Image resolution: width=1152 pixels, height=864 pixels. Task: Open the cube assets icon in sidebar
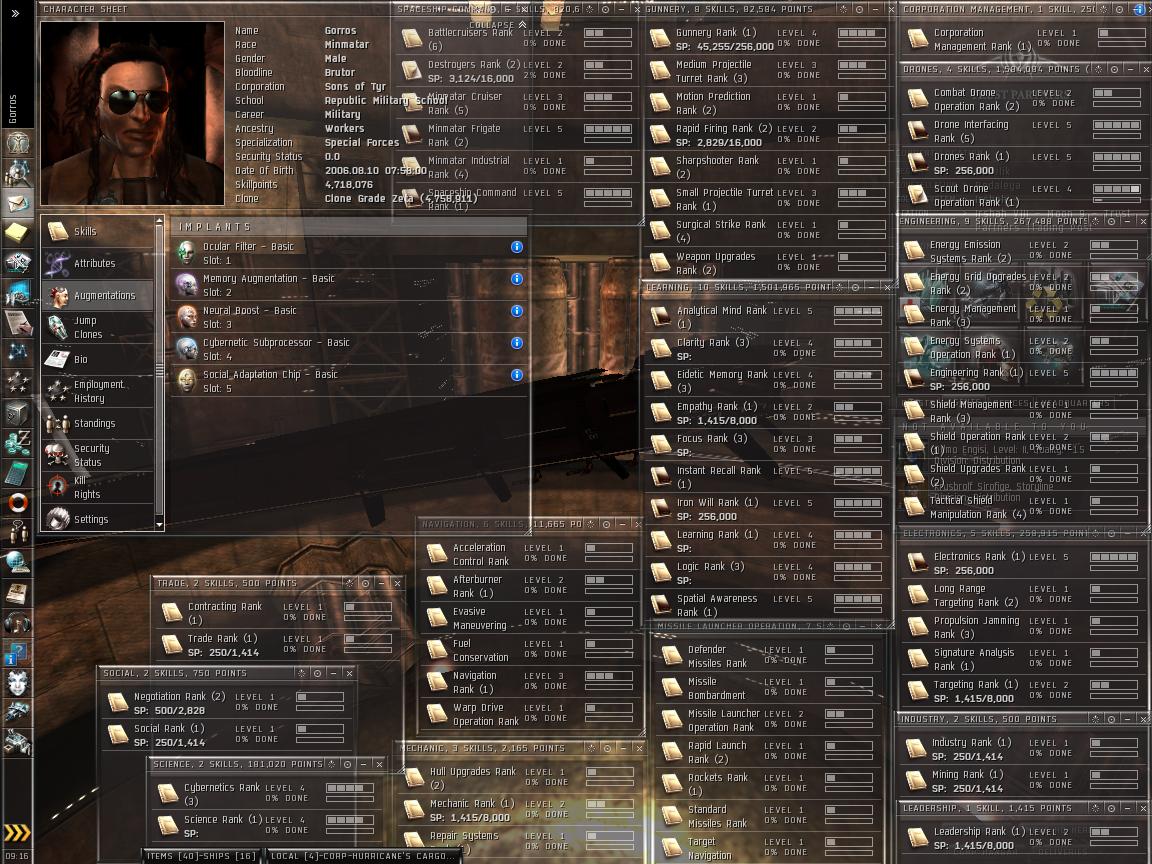18,413
